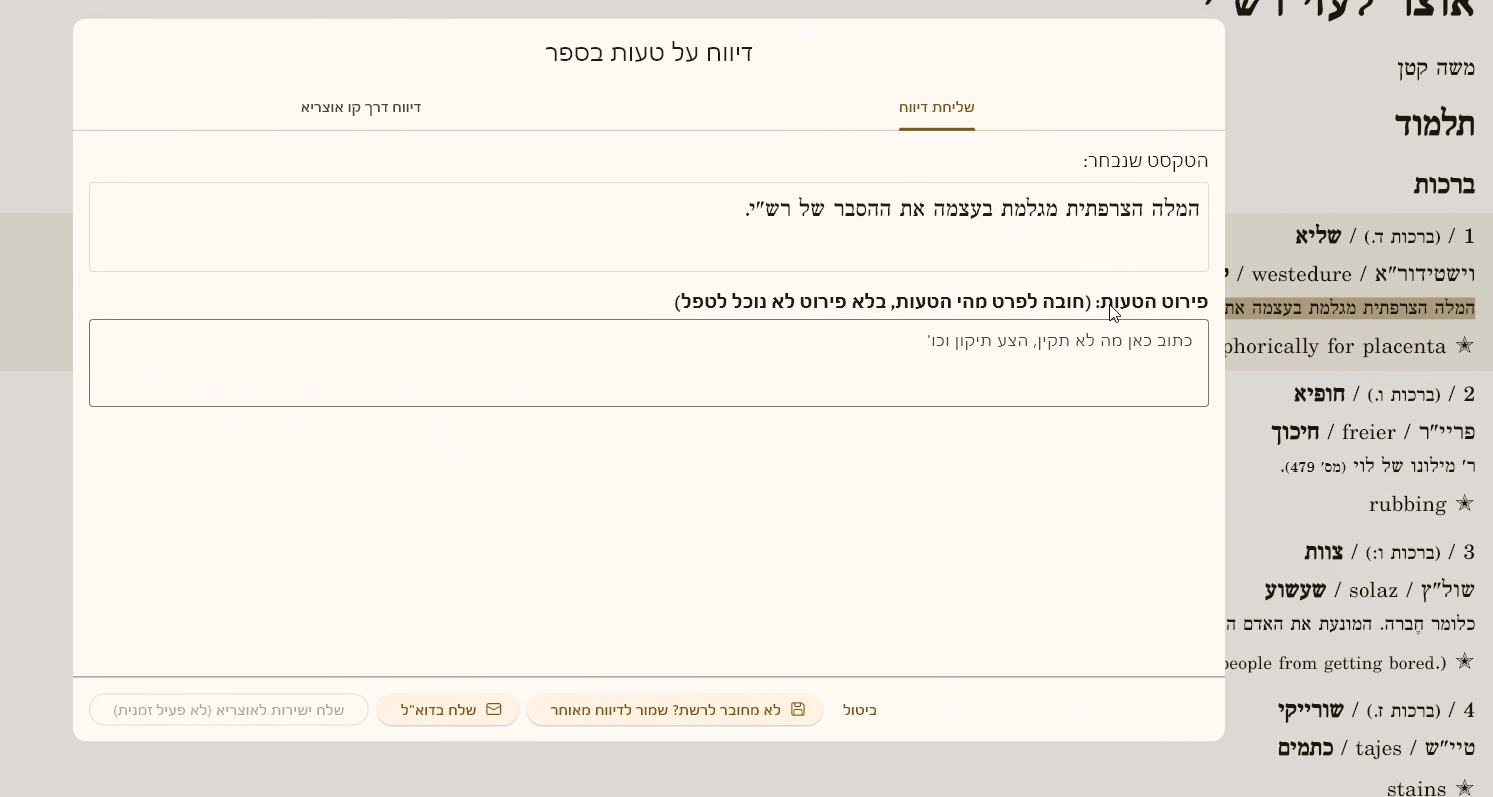The width and height of the screenshot is (1493, 797).
Task: Switch to the 'שליחת דיווח' tab
Action: (936, 107)
